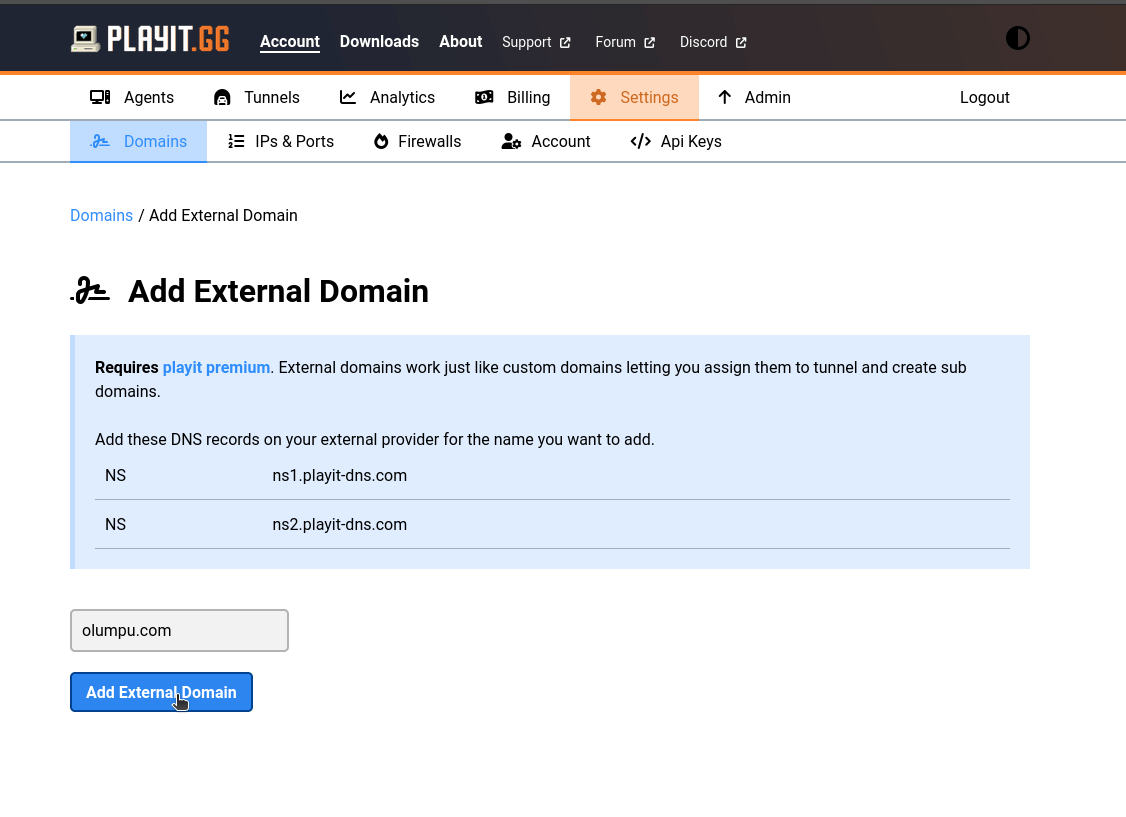Viewport: 1126px width, 817px height.
Task: Open Api Keys via the code icon
Action: [x=640, y=141]
